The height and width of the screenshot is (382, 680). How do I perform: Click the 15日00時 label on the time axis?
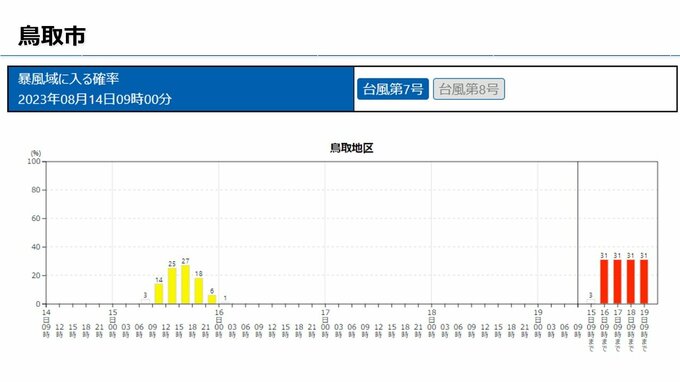point(113,323)
